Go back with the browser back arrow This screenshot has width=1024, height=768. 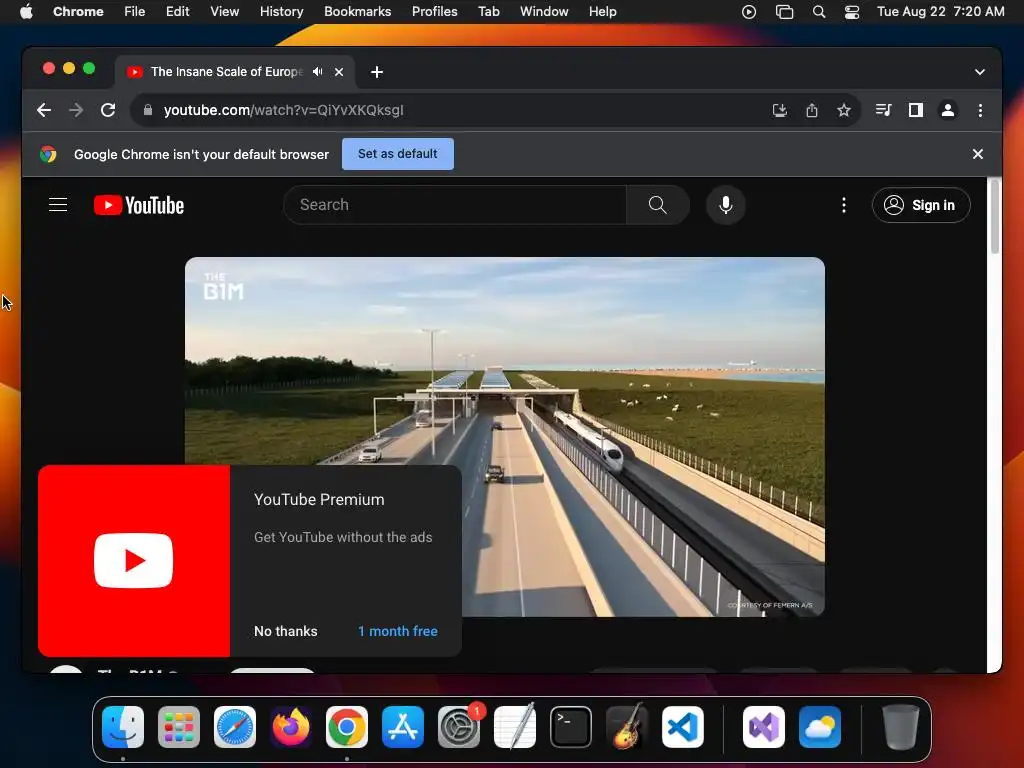pos(44,110)
